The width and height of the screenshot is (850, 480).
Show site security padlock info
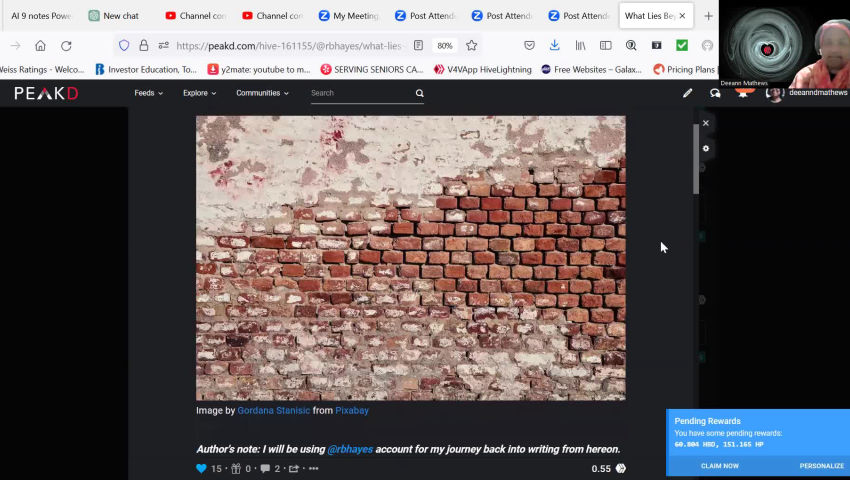144,46
